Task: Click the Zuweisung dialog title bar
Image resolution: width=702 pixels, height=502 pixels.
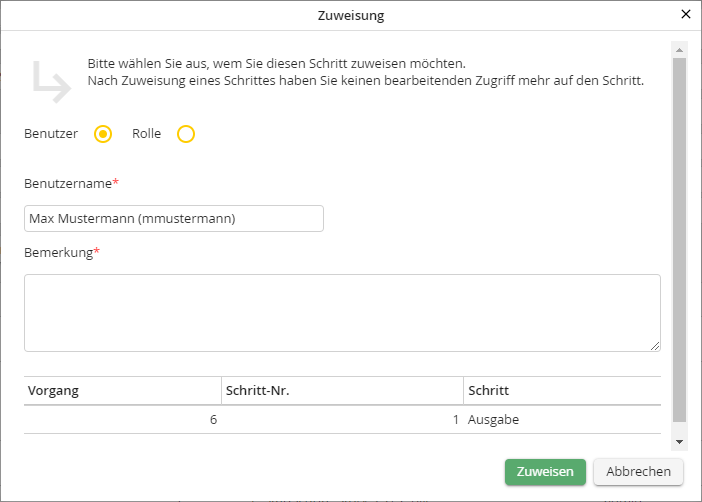Action: click(350, 15)
